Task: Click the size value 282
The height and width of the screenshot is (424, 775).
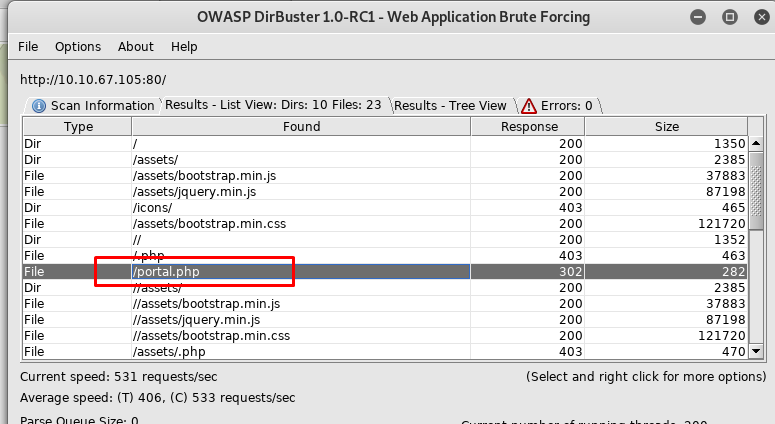Action: pos(733,271)
